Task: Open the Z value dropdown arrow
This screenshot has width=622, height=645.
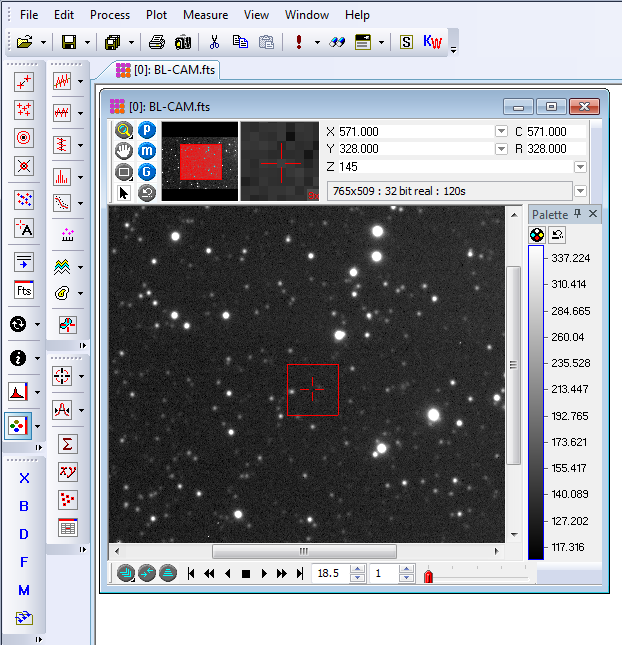Action: coord(580,167)
